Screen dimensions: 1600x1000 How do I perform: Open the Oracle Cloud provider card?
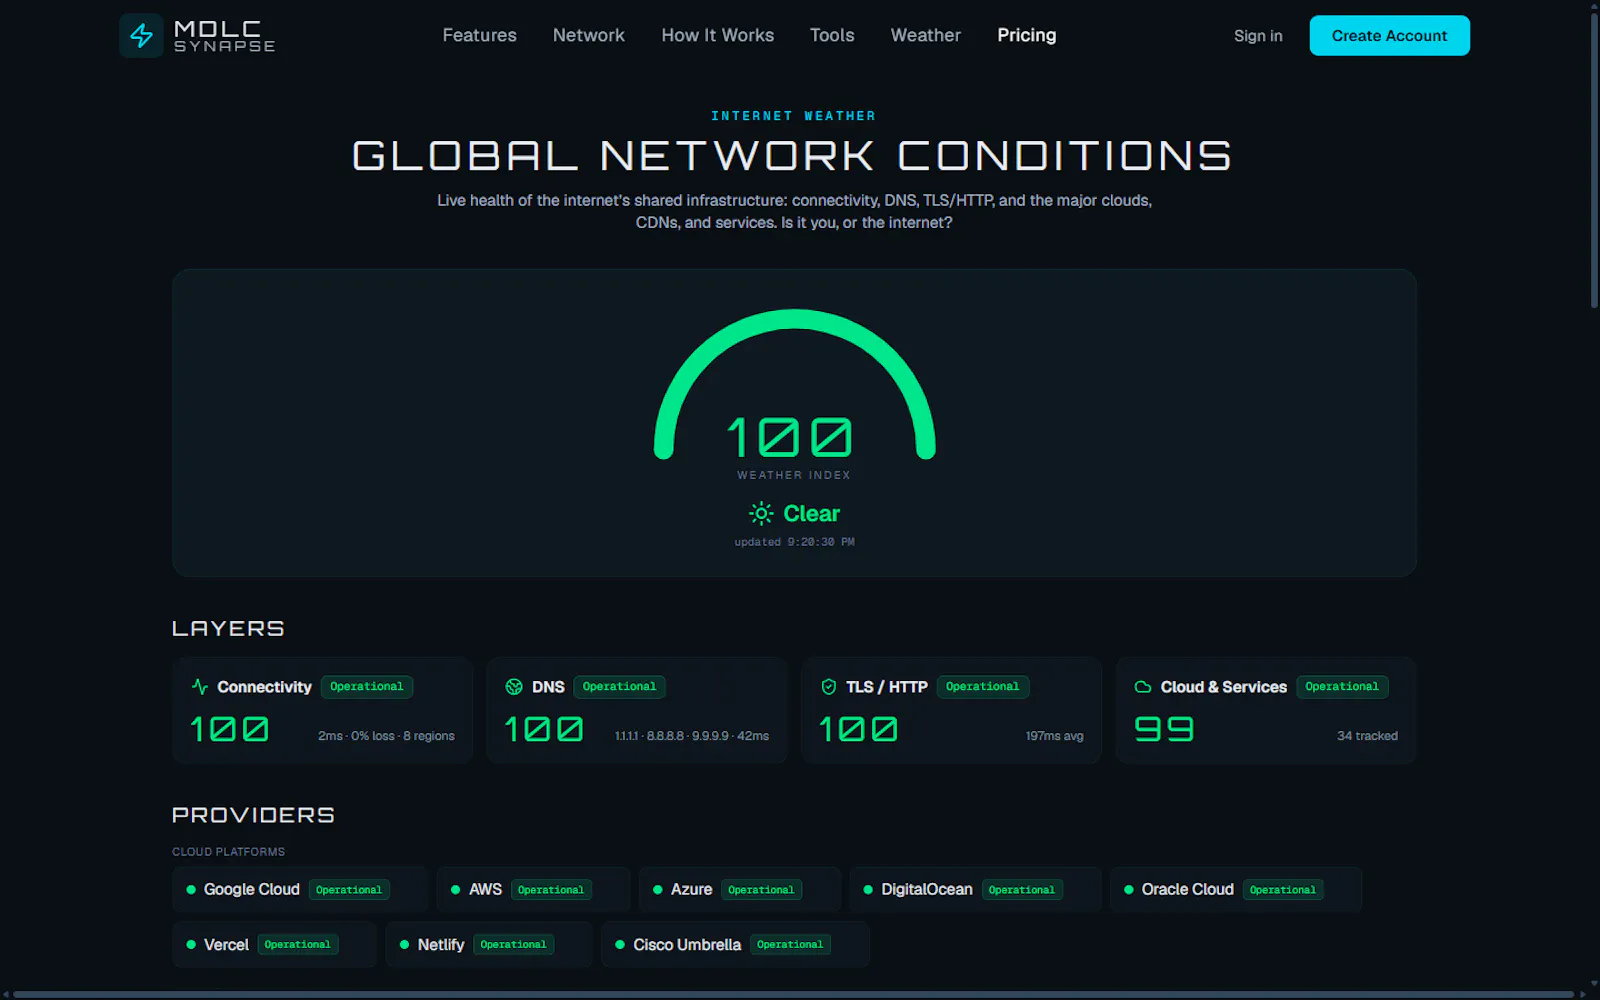tap(1236, 890)
